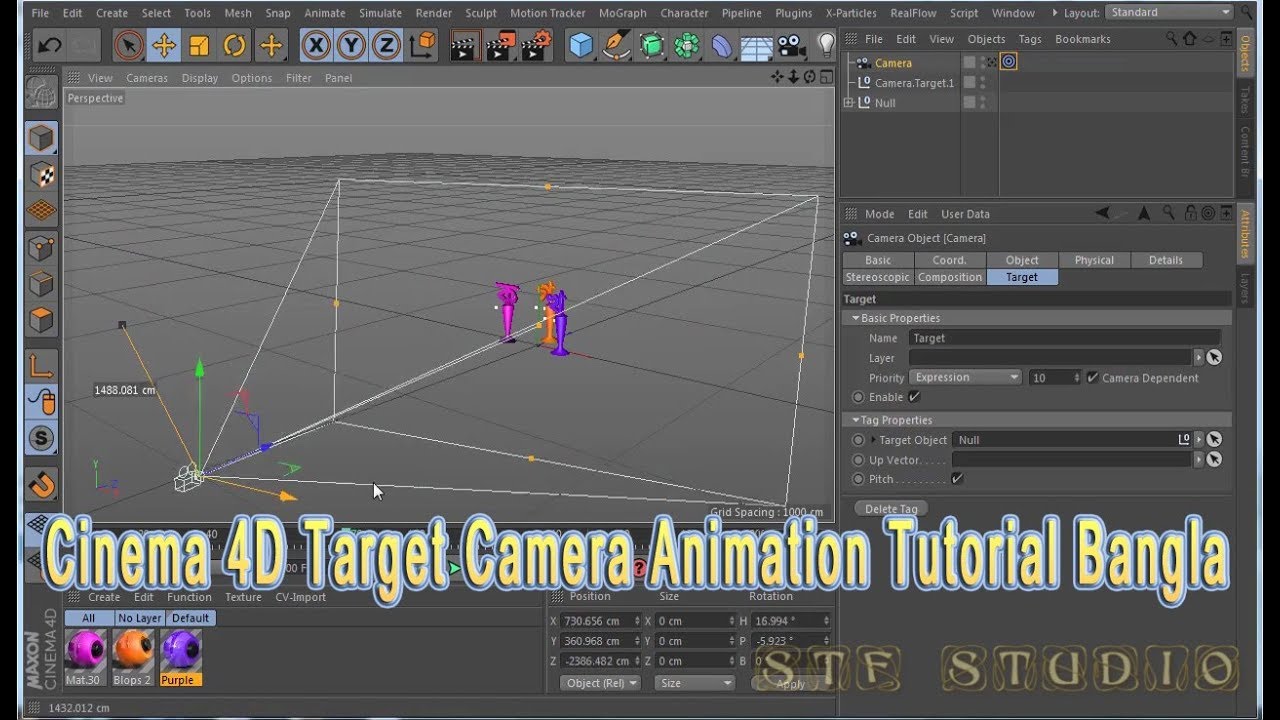Select the Blops 2 orange material

click(132, 651)
